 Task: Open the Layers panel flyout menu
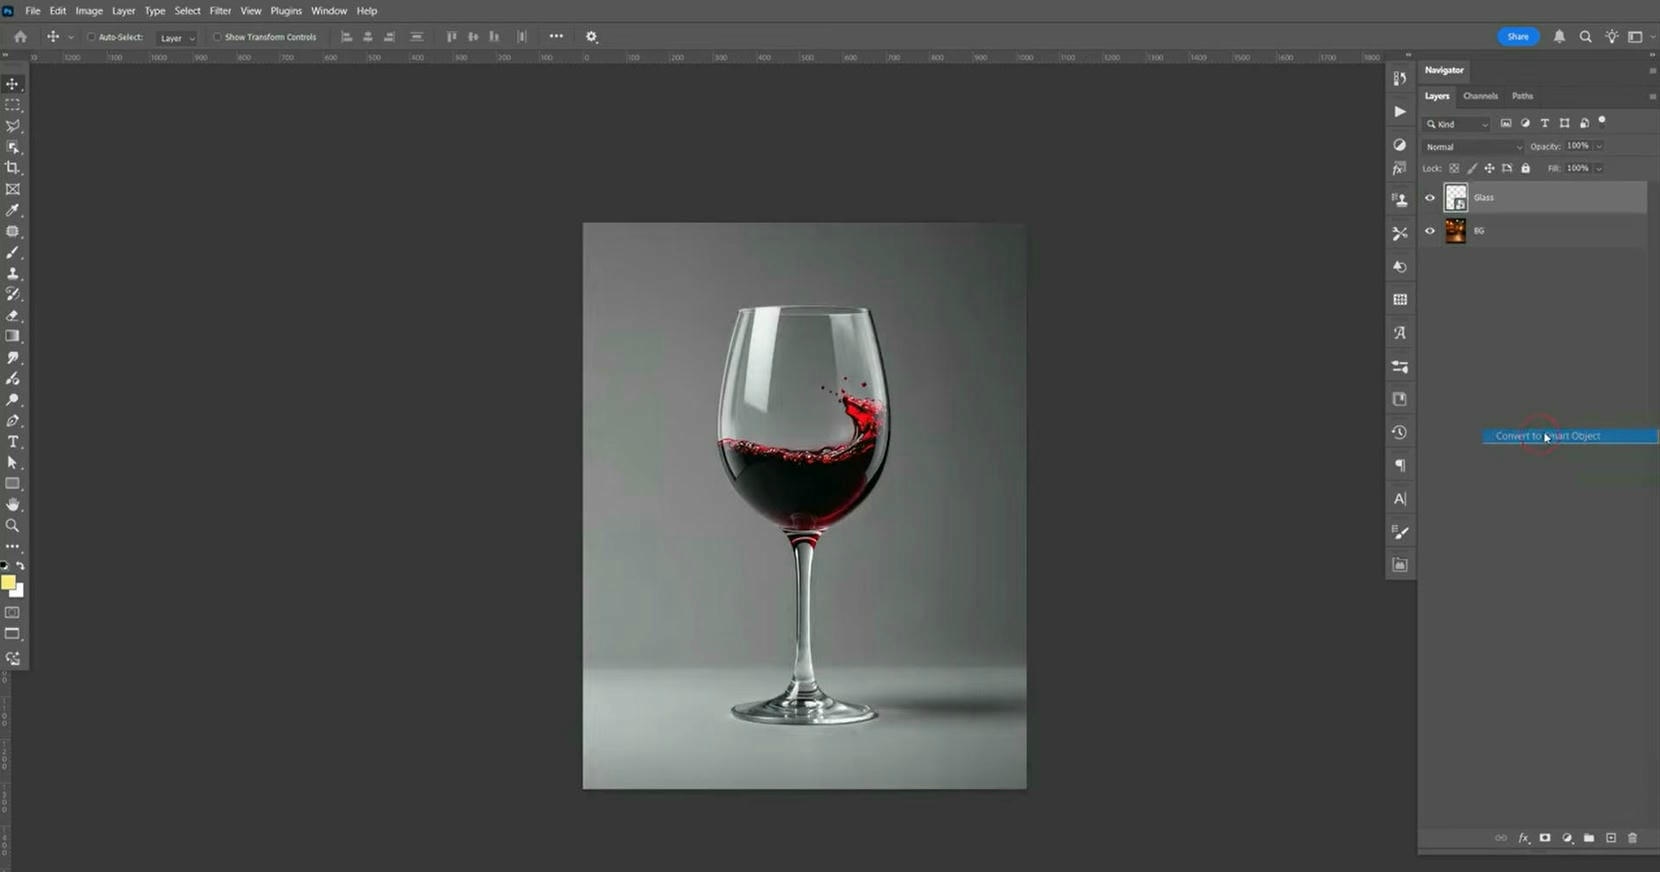[x=1652, y=96]
